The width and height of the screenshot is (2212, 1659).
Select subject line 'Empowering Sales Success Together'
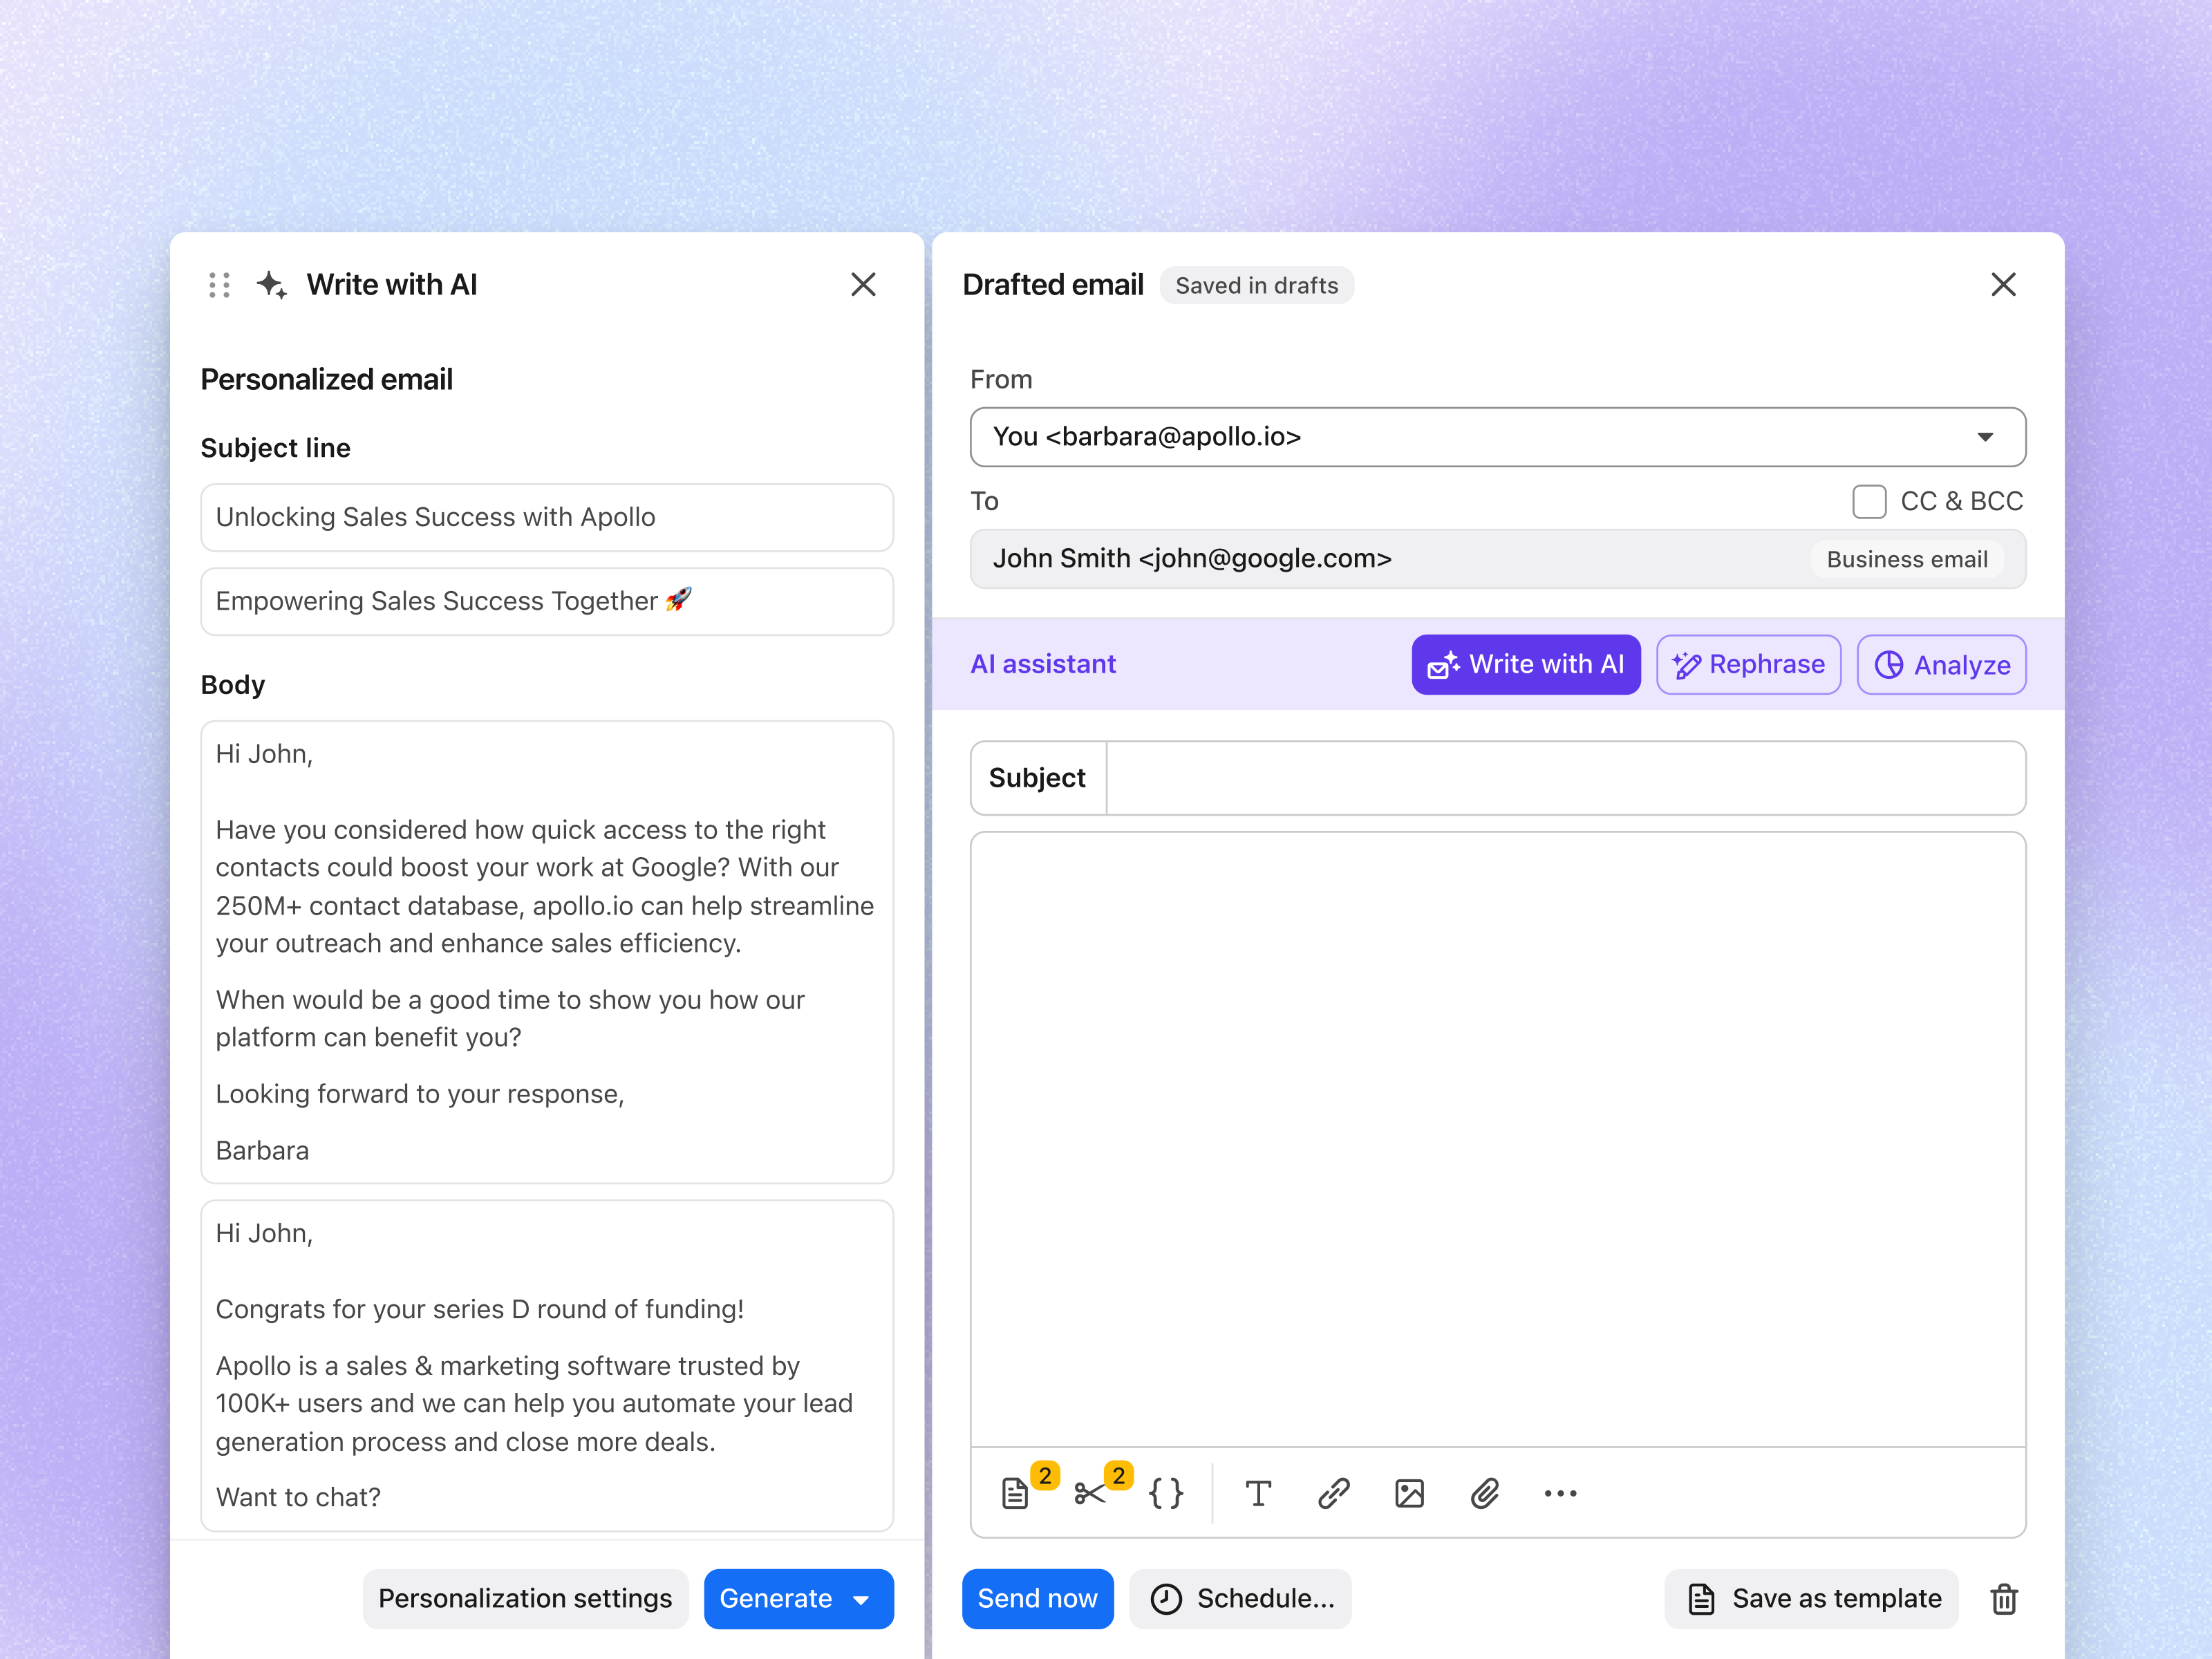pos(547,601)
